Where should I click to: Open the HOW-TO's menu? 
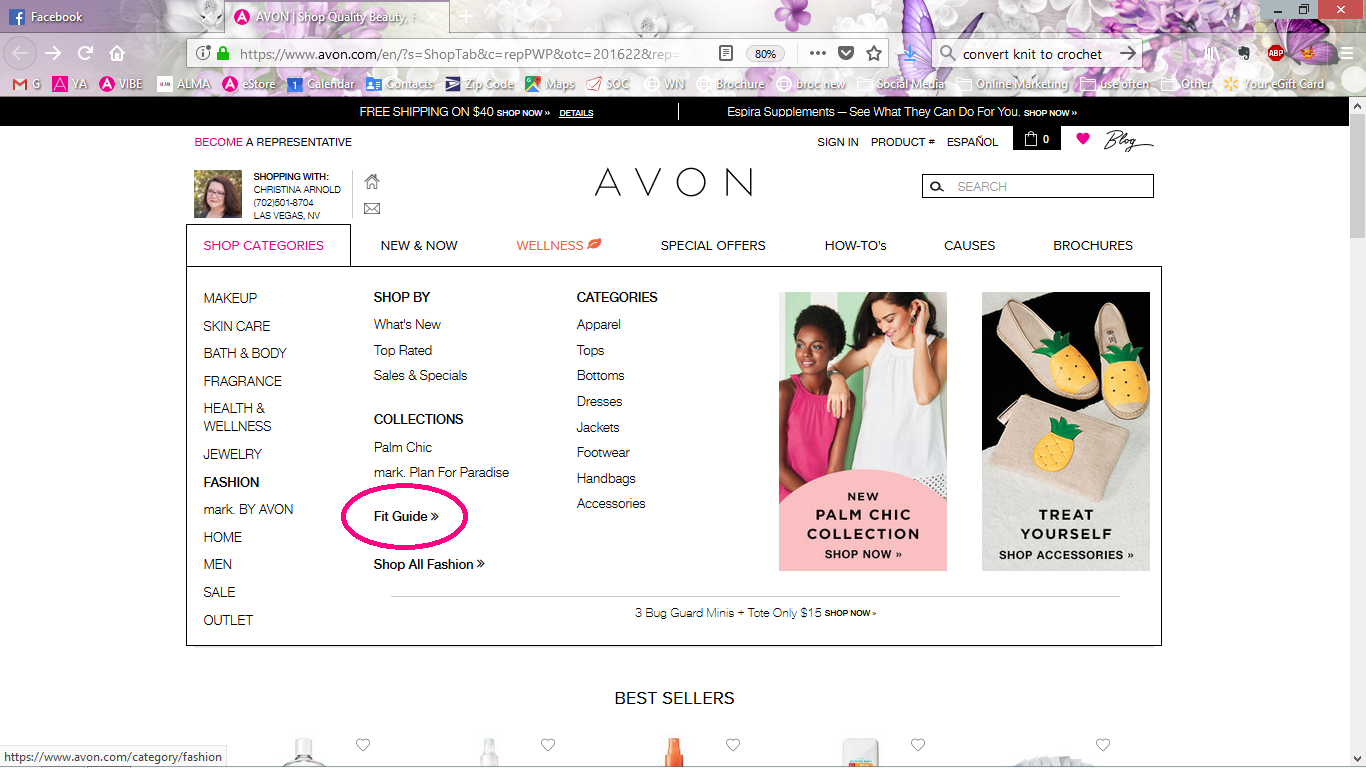(856, 245)
